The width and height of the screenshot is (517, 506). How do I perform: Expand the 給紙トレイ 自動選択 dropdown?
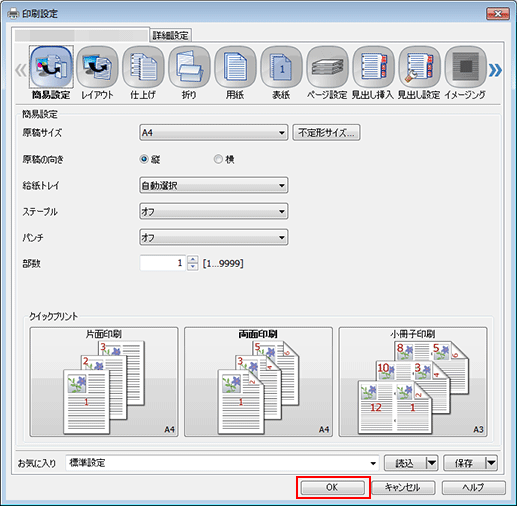pos(214,185)
